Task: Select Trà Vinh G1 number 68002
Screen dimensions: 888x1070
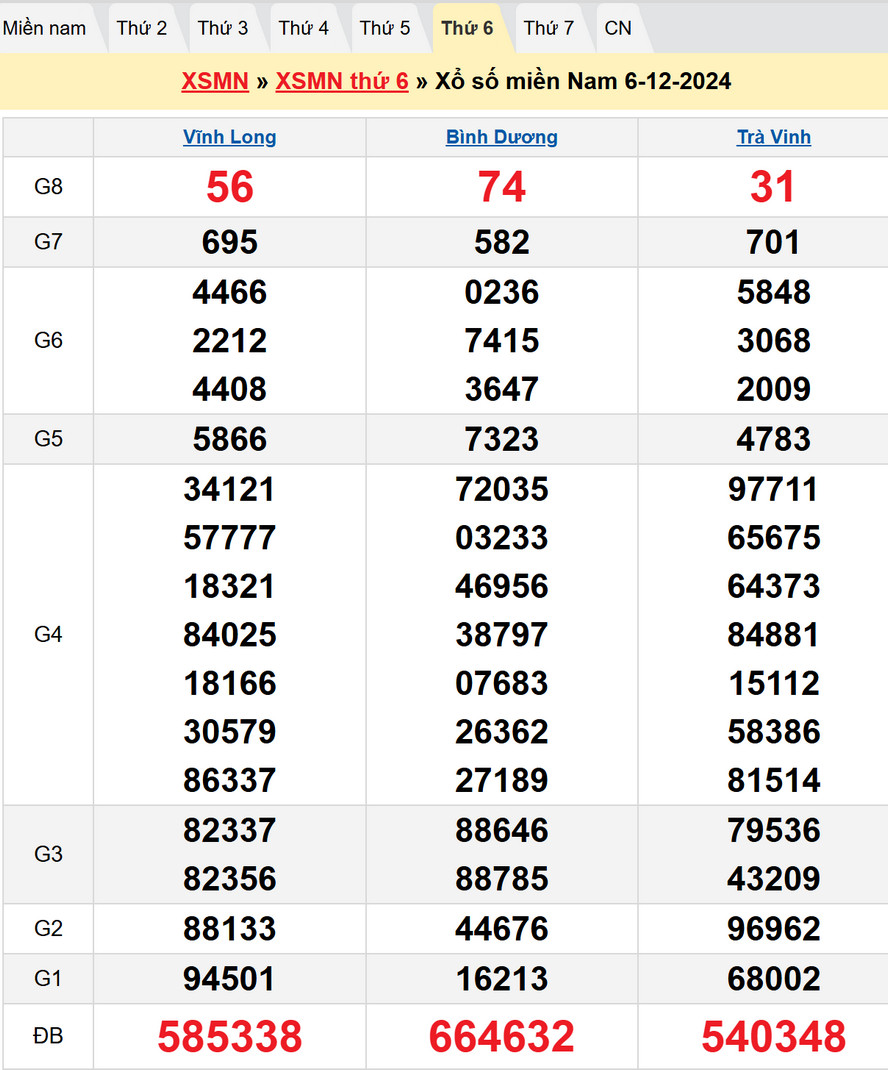Action: point(773,978)
